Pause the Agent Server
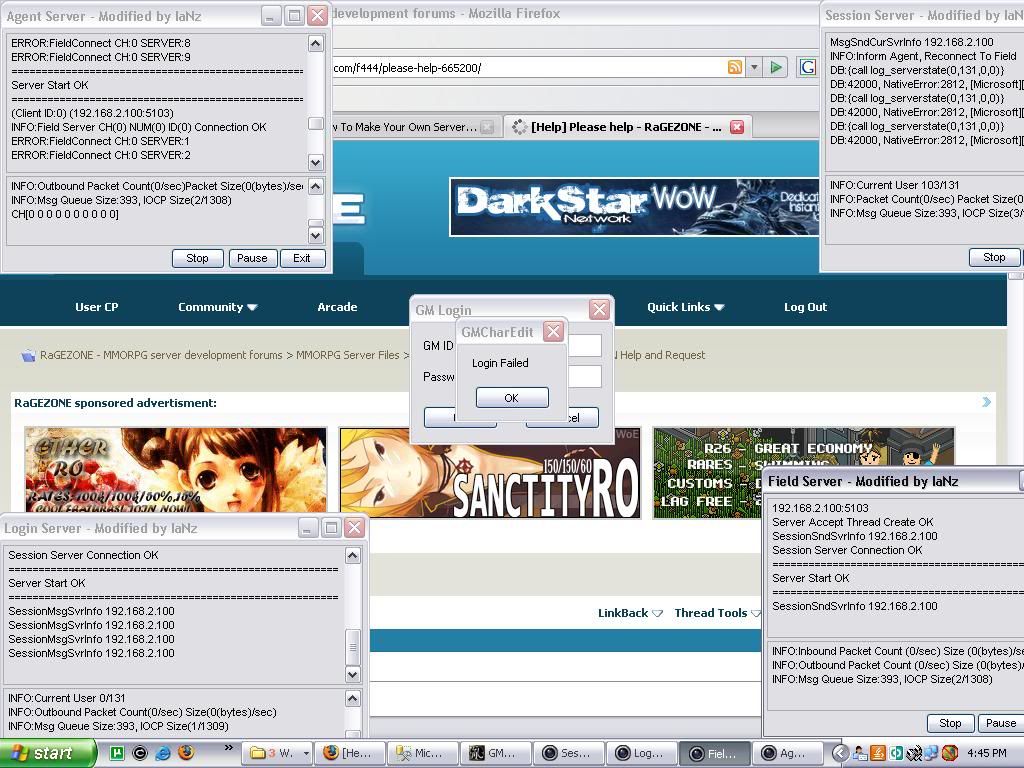Image resolution: width=1024 pixels, height=768 pixels. click(252, 258)
